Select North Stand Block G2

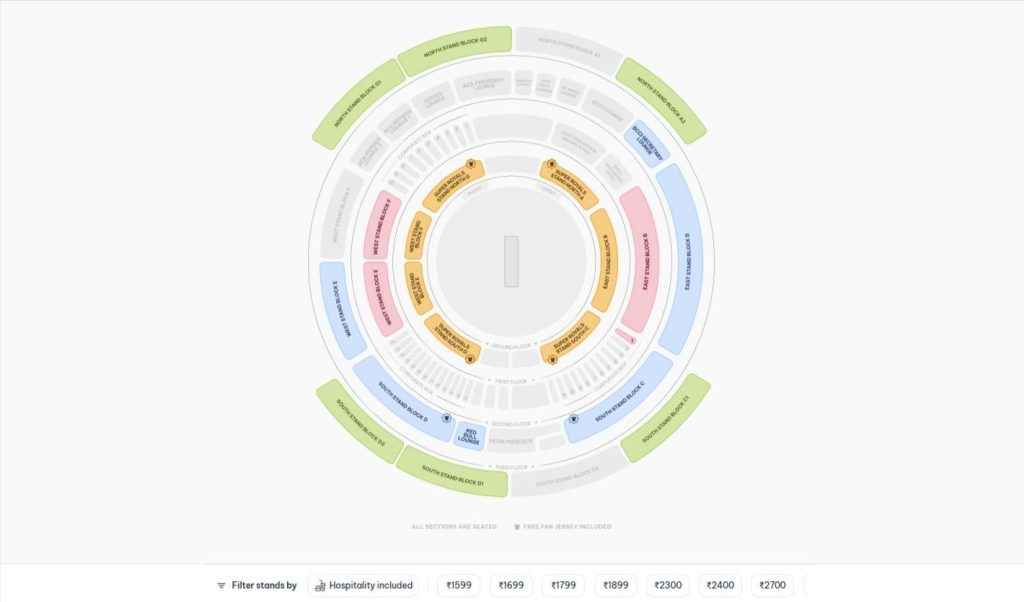pos(455,50)
